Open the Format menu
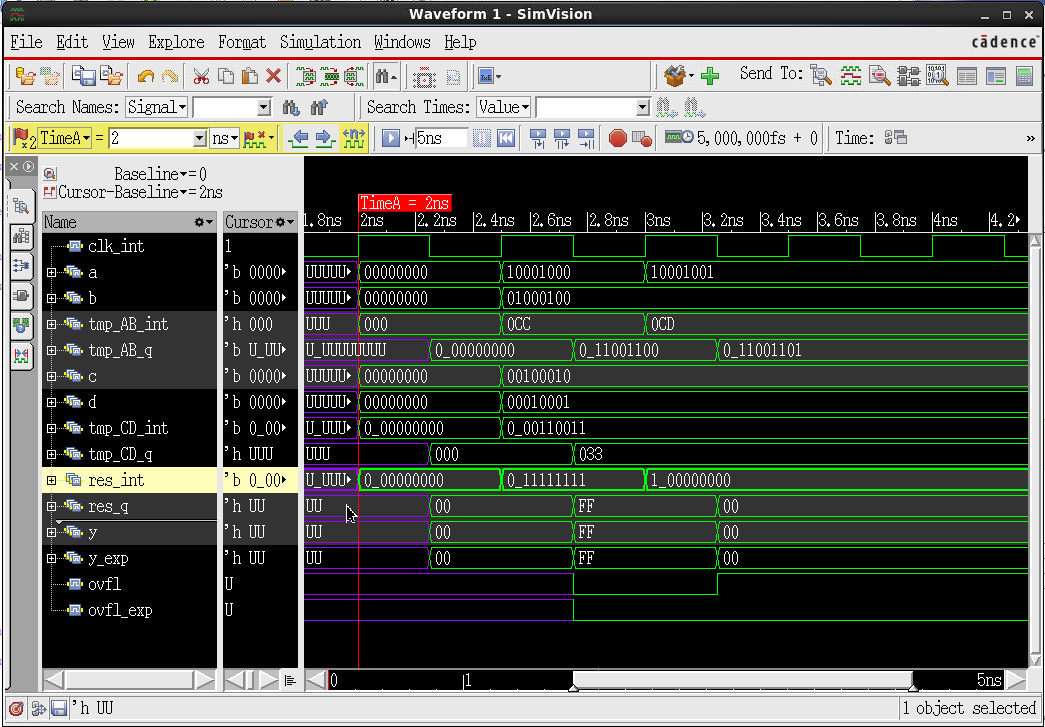 (242, 42)
